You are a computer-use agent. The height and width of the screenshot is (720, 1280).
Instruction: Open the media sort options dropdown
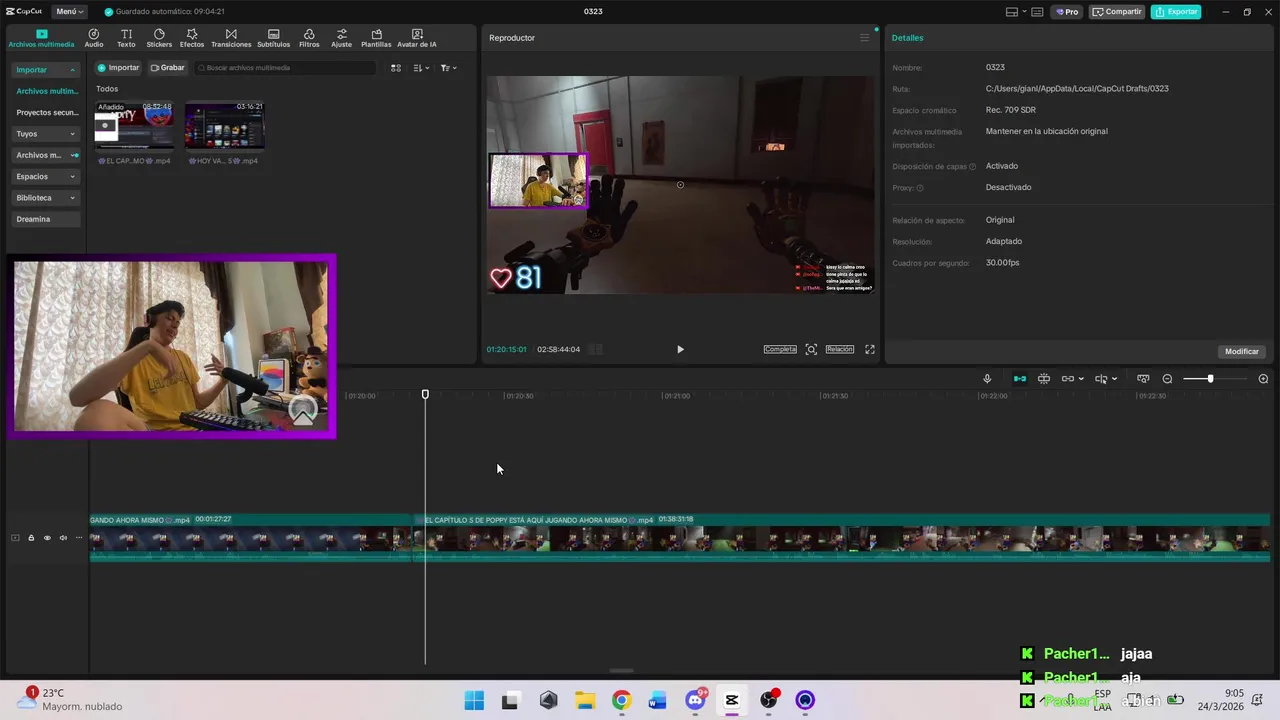423,68
